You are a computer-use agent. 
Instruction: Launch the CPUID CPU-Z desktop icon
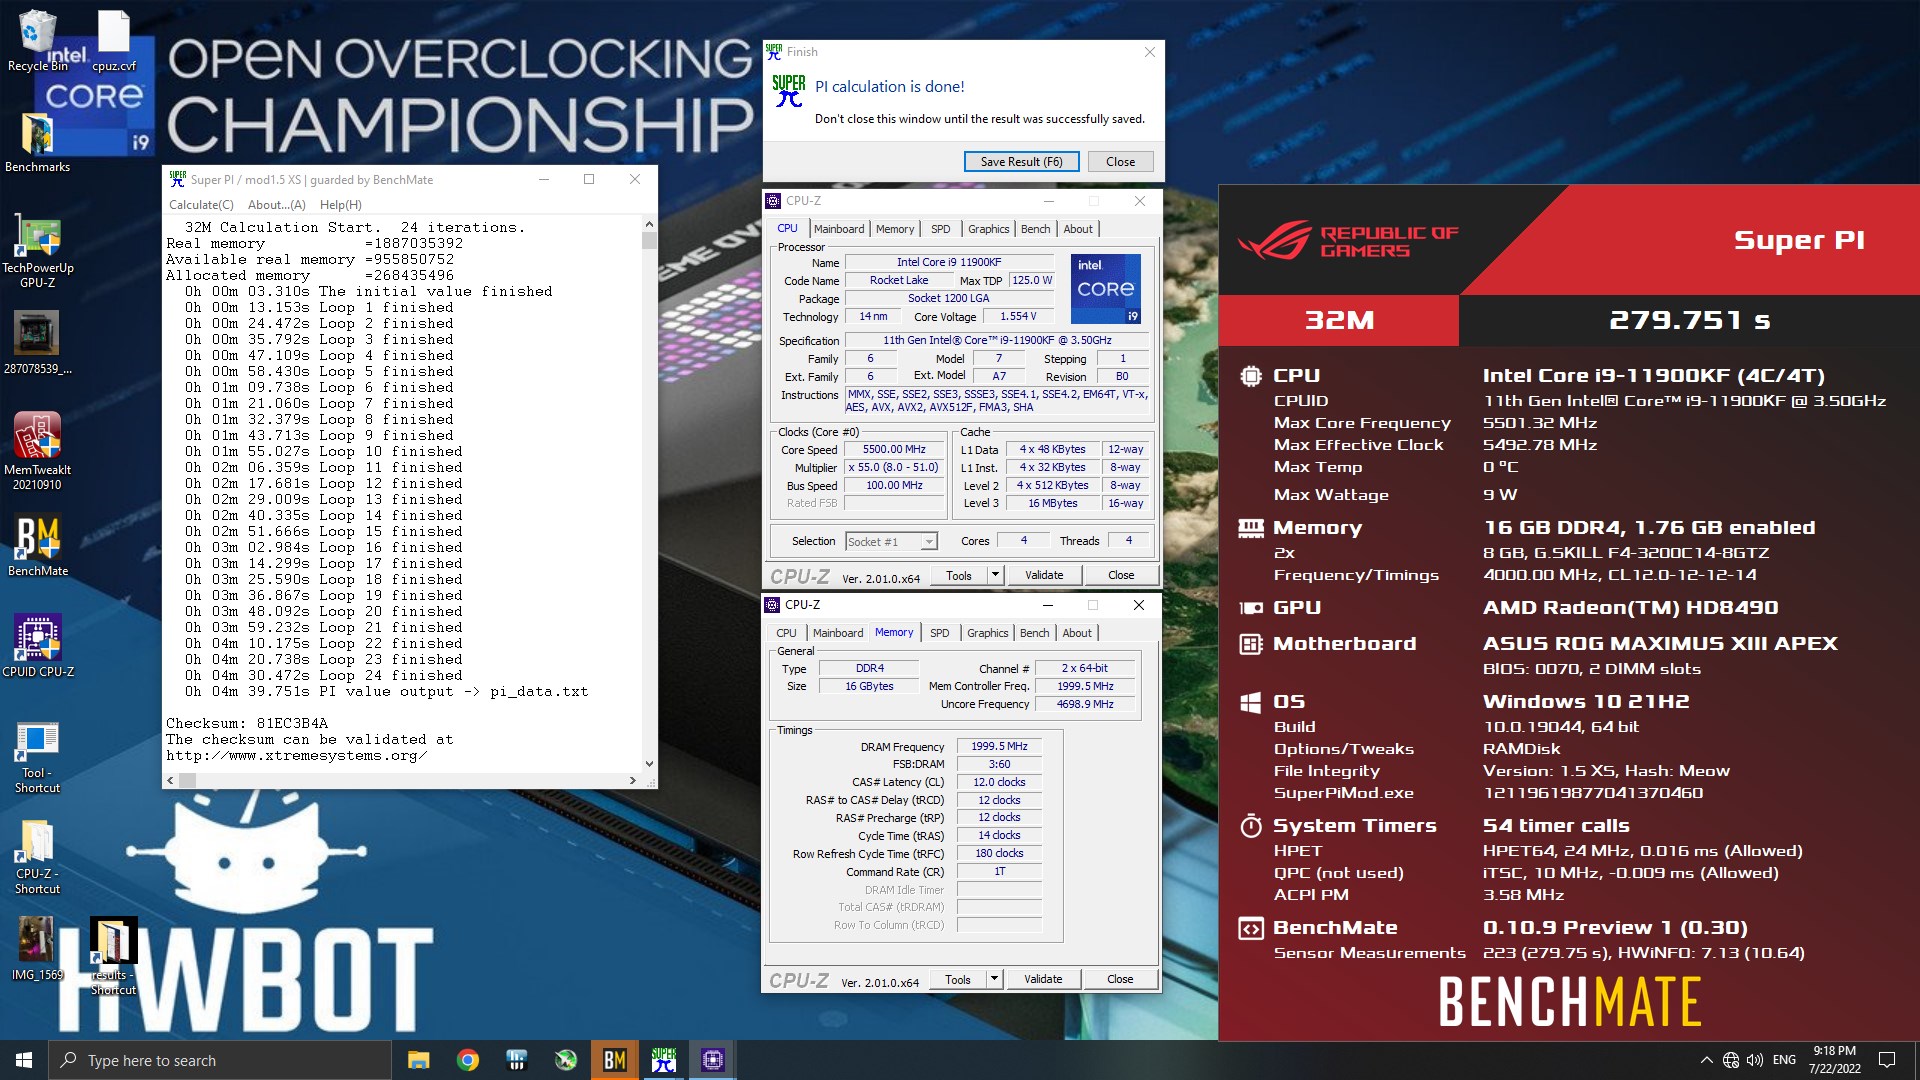[x=37, y=646]
